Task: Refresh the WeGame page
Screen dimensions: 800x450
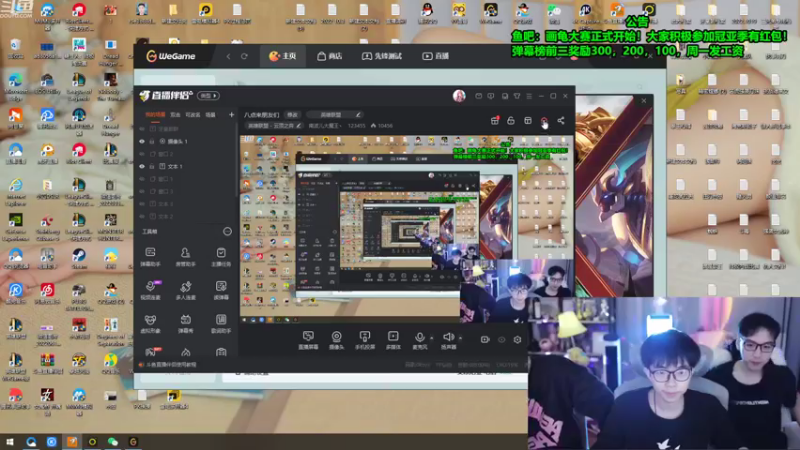Action: pos(244,56)
